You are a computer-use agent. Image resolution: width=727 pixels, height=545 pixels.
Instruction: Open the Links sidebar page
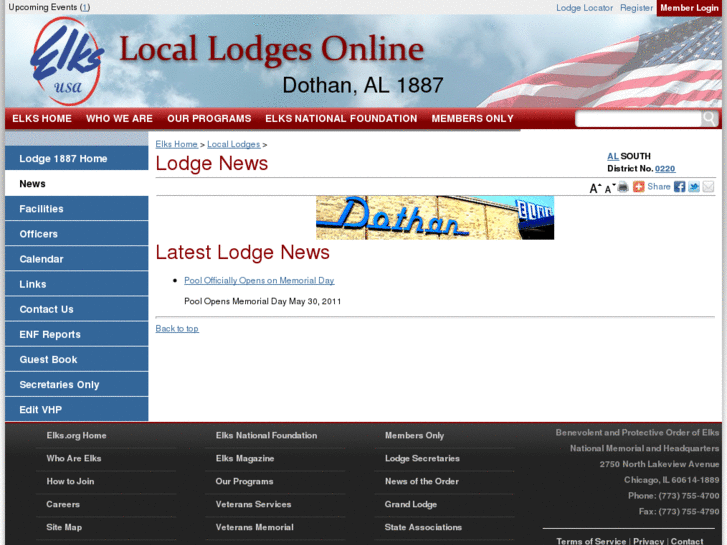[77, 284]
